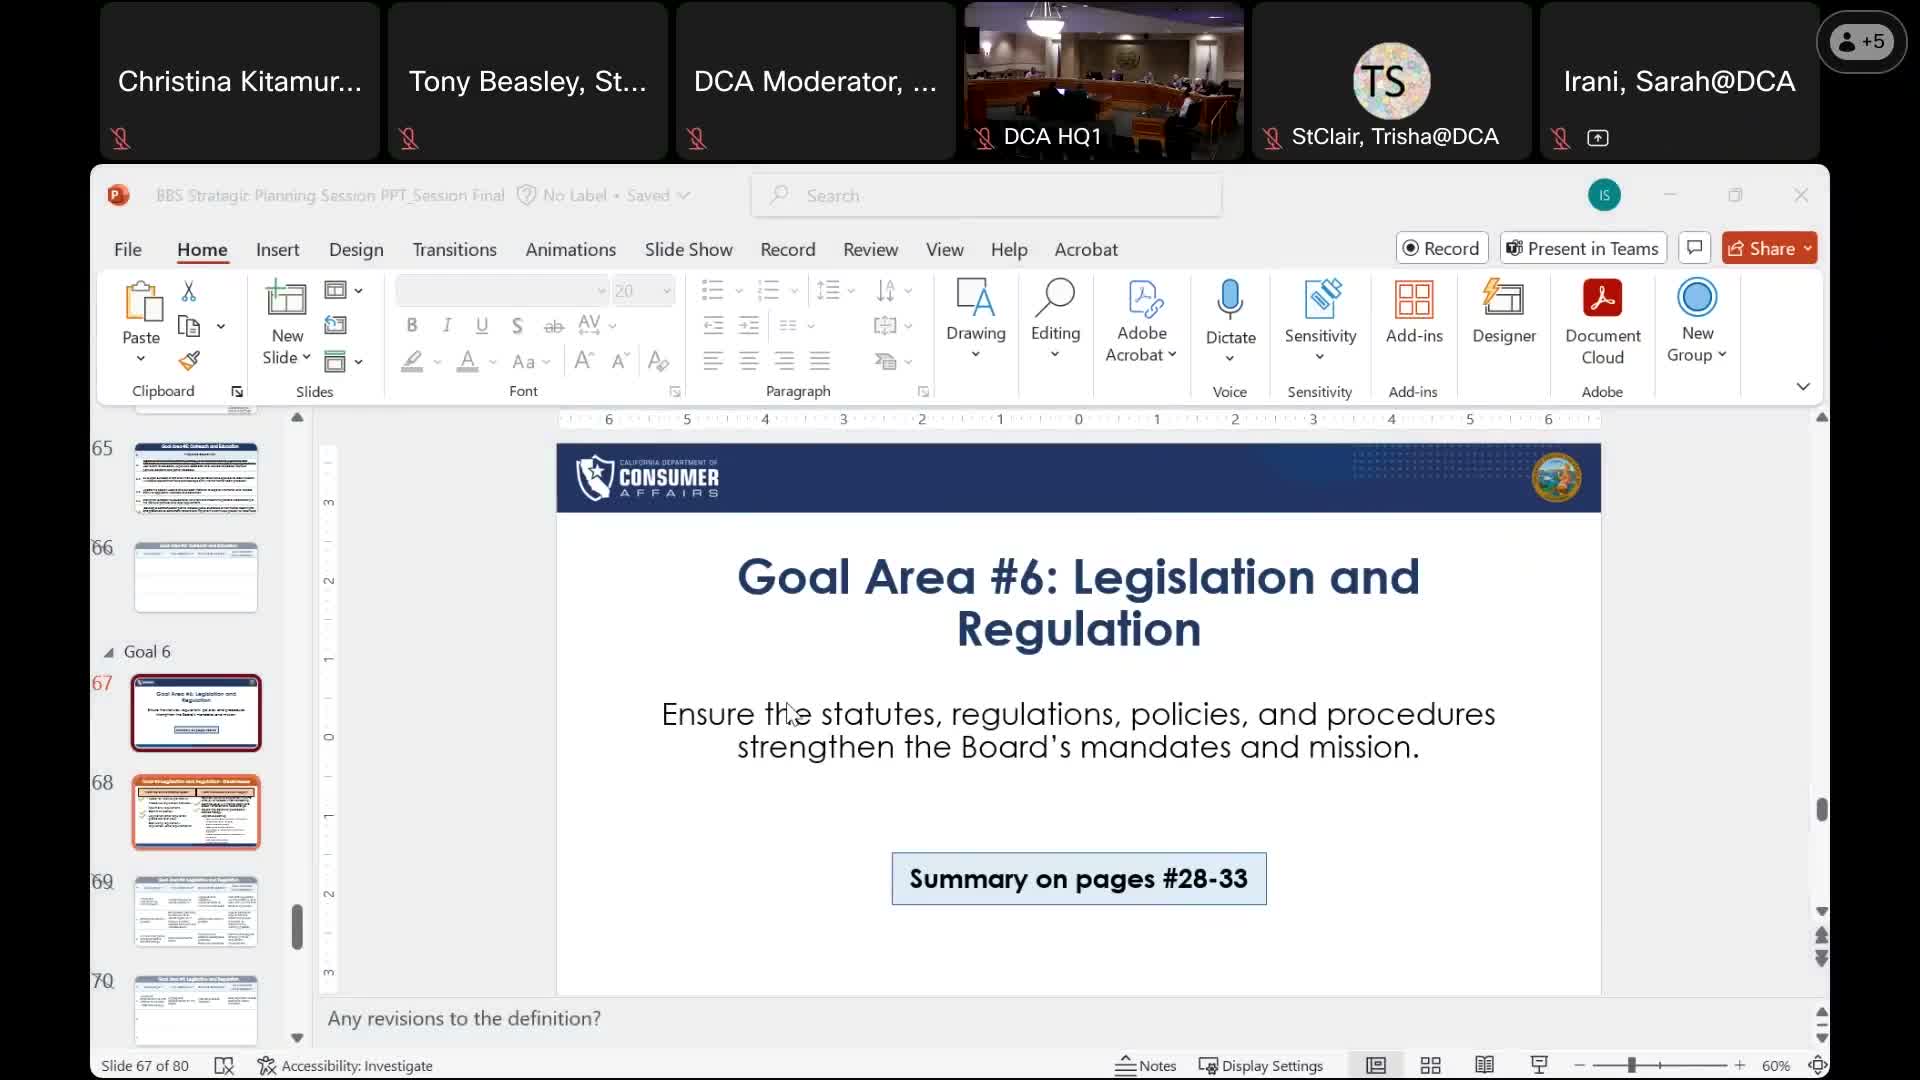
Task: Open the Slide Show tab
Action: click(688, 249)
